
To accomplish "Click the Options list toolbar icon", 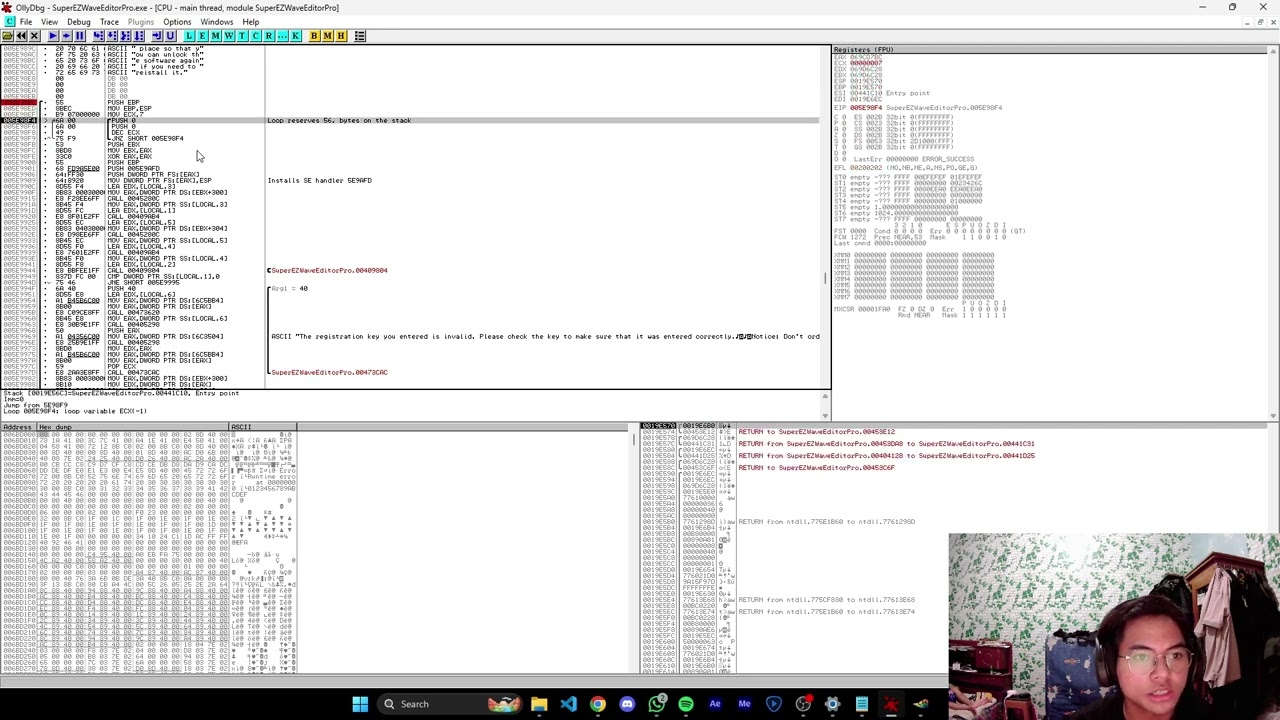I will 360,36.
